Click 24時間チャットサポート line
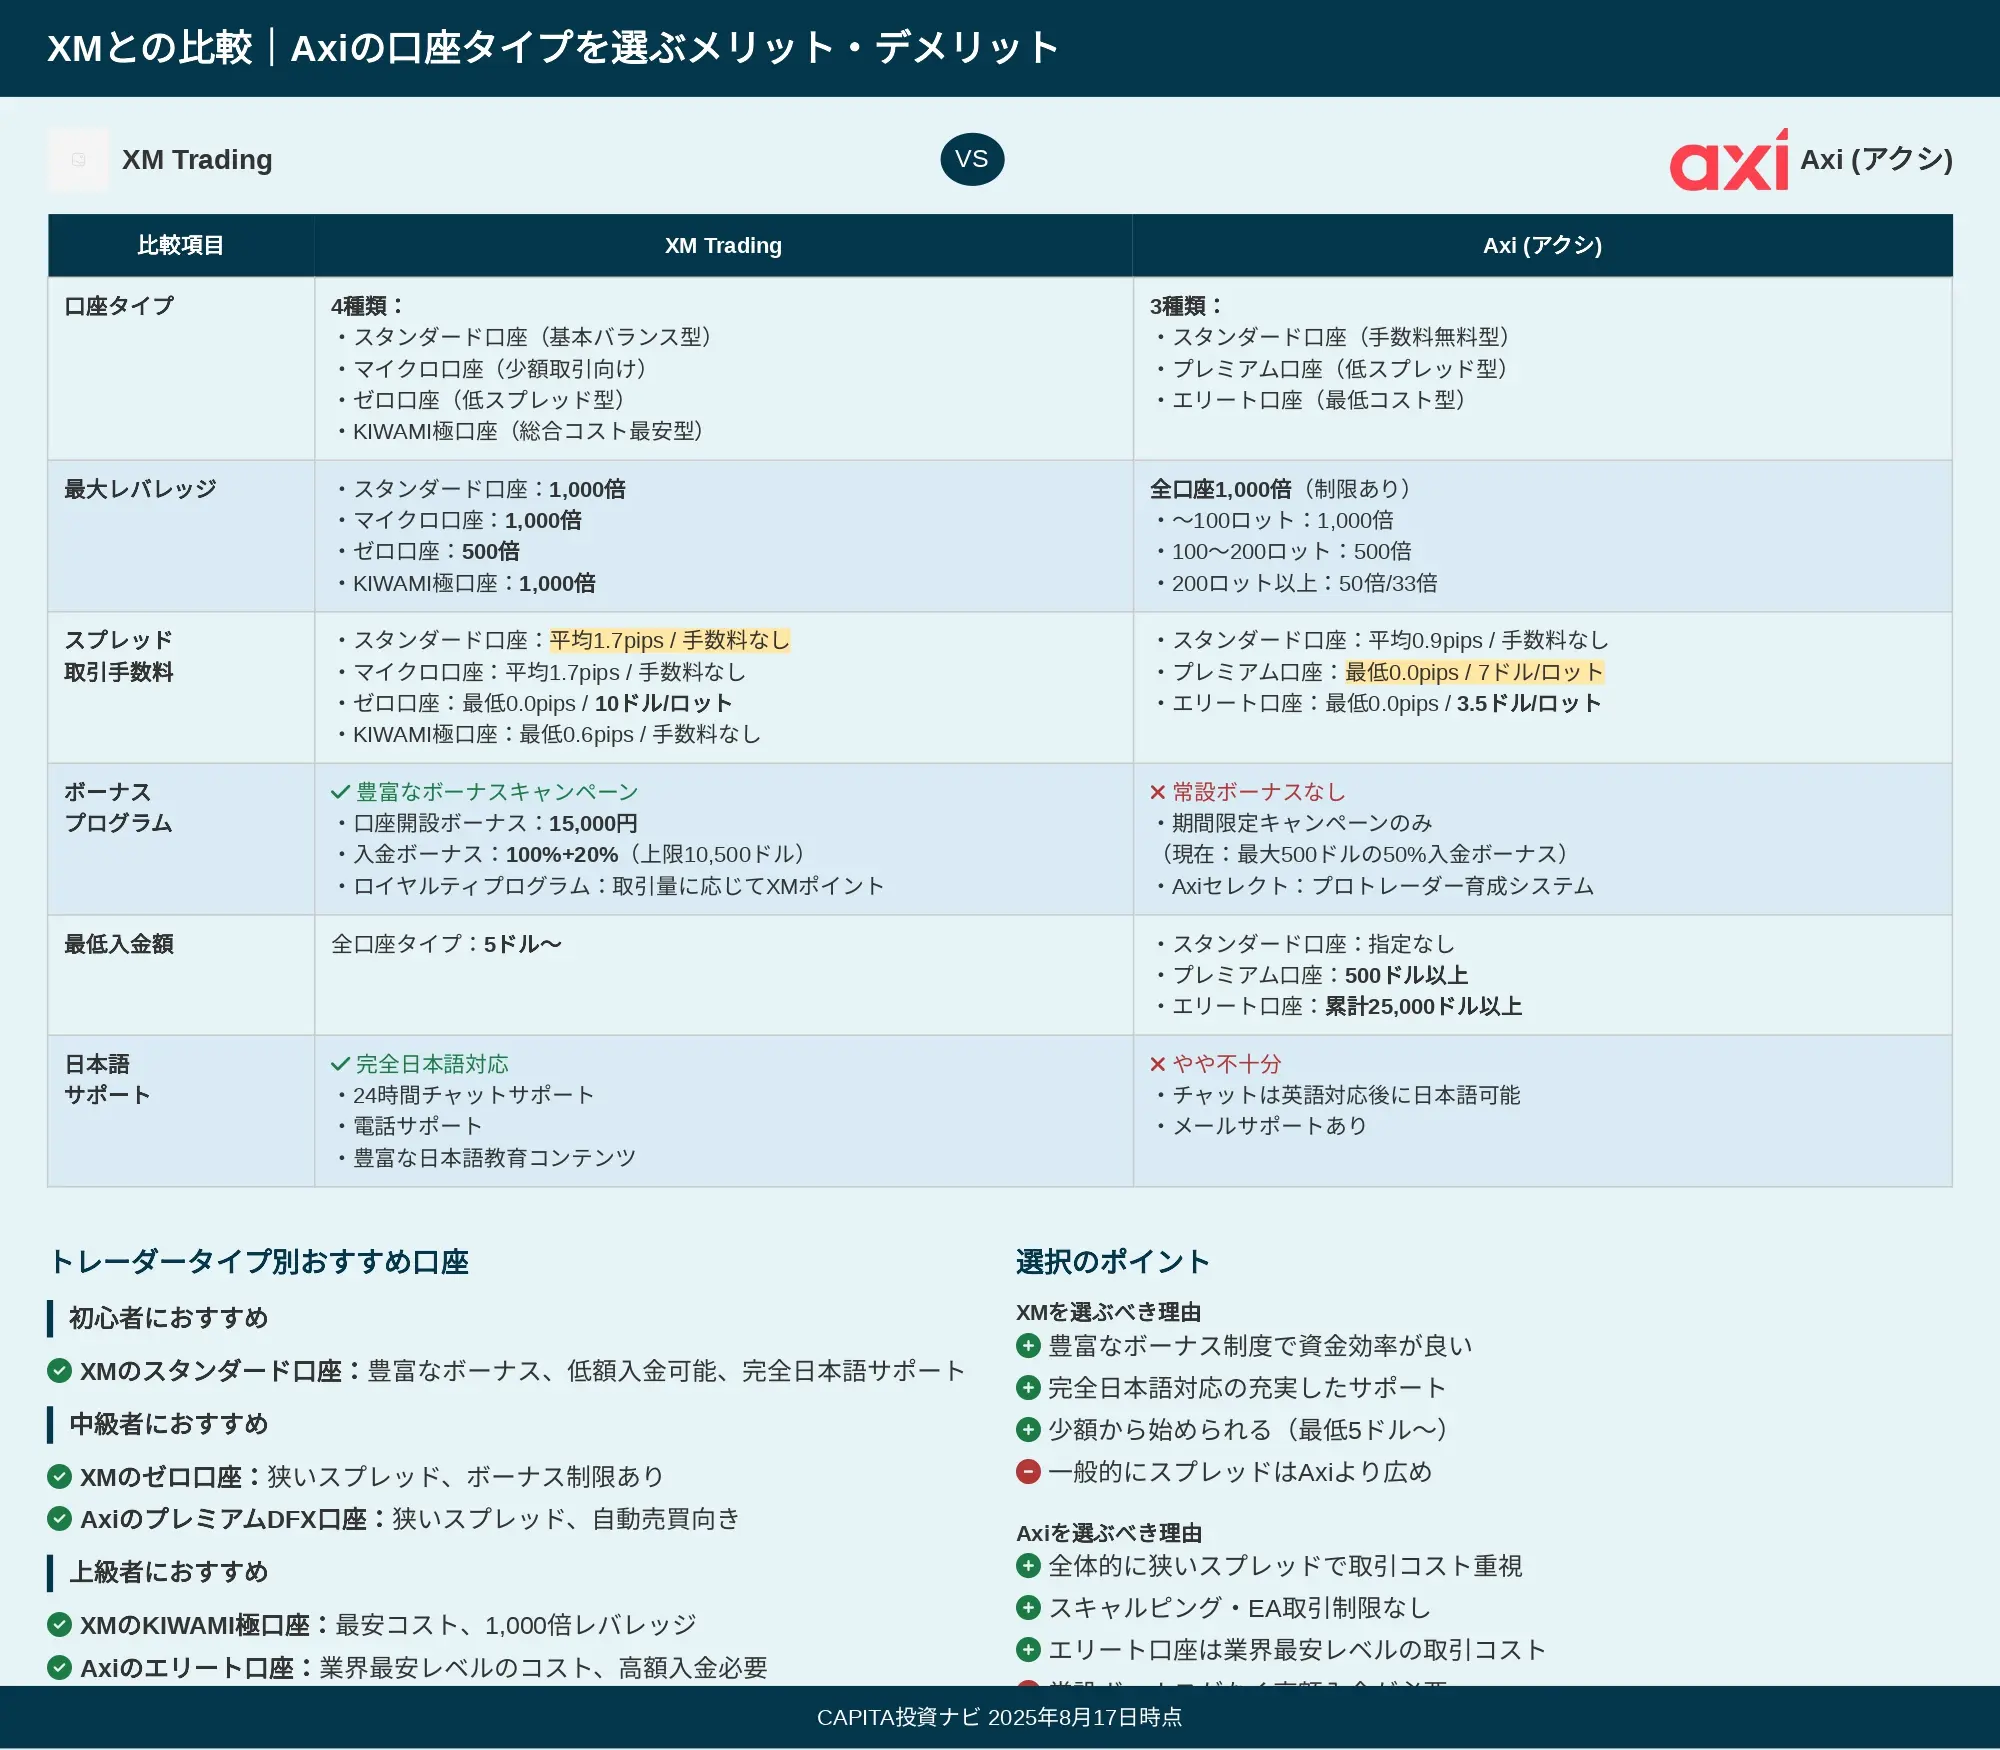 [465, 1095]
